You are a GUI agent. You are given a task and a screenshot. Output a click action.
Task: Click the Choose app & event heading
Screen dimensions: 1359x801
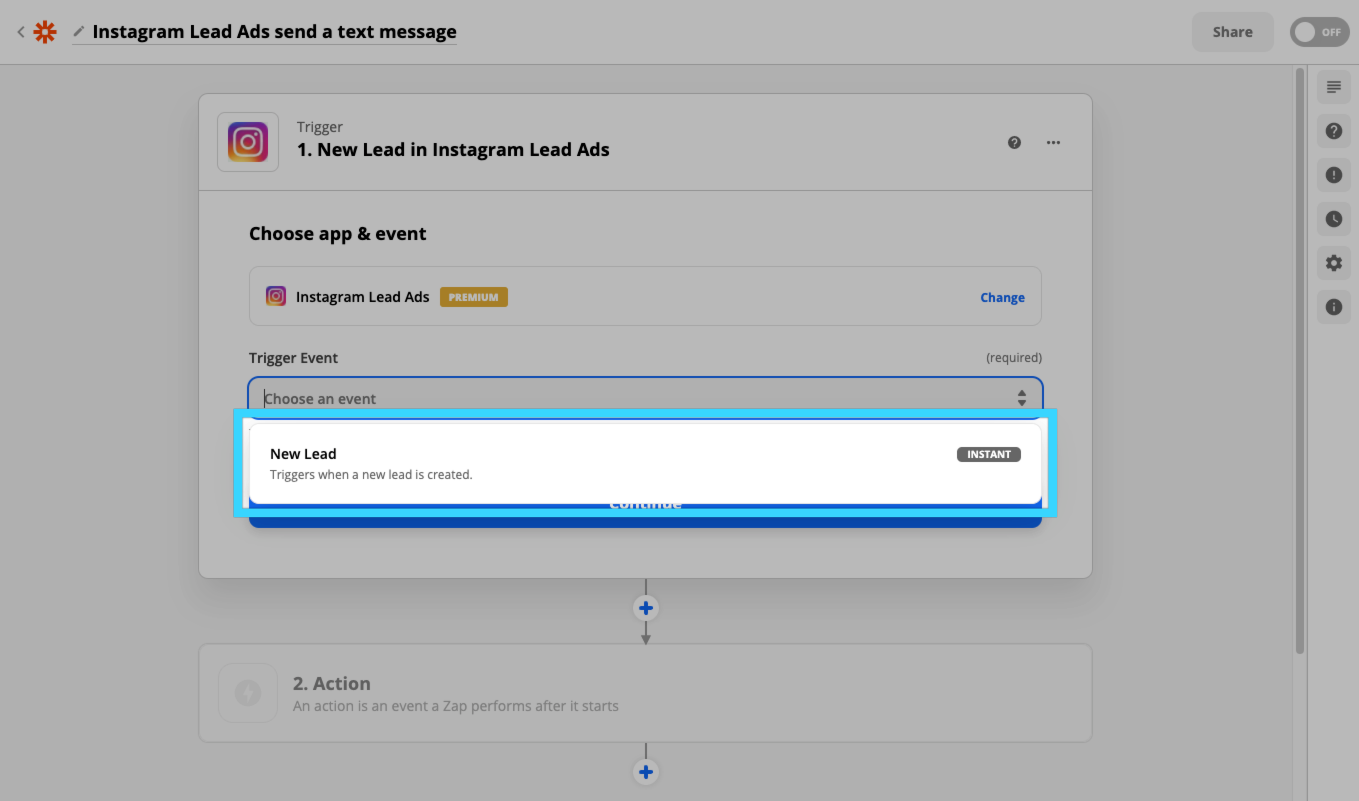click(338, 234)
